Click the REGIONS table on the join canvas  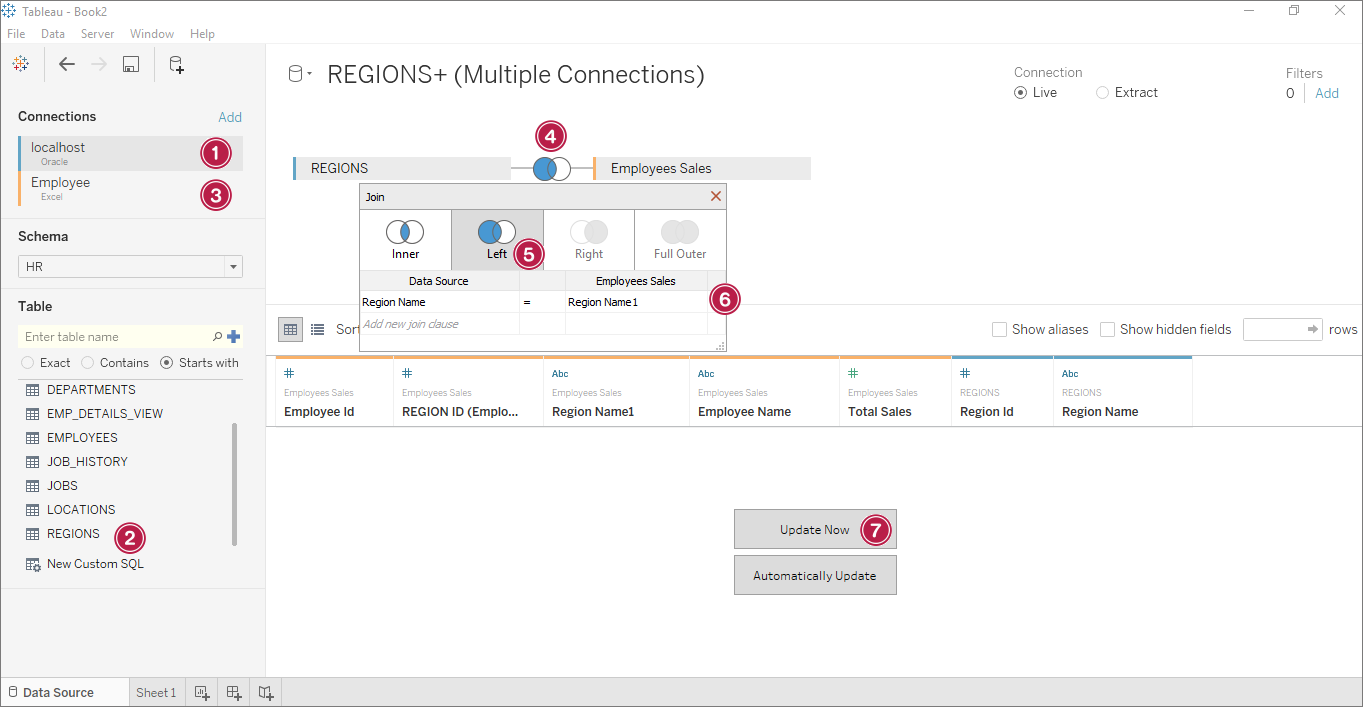(x=402, y=168)
